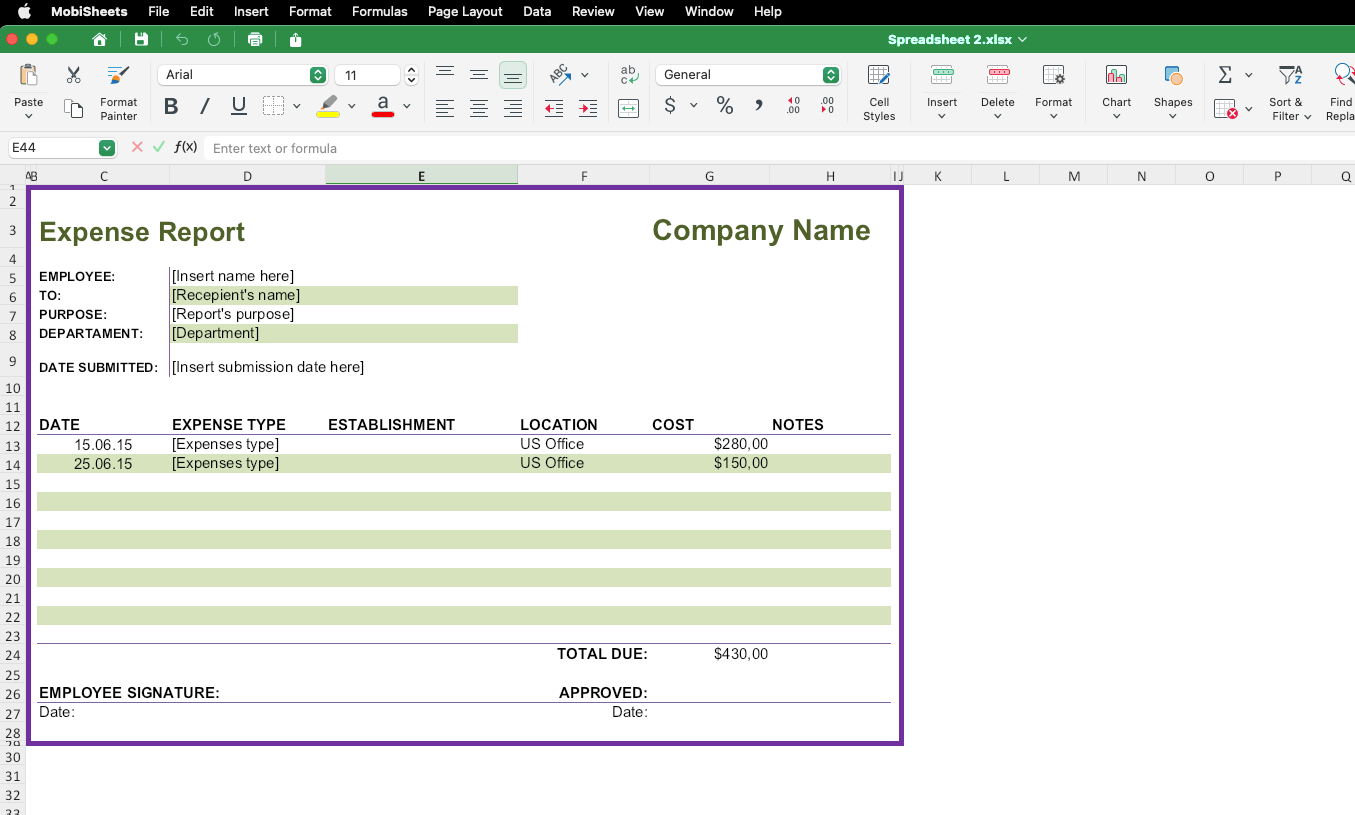
Task: Open the File menu
Action: pyautogui.click(x=158, y=12)
